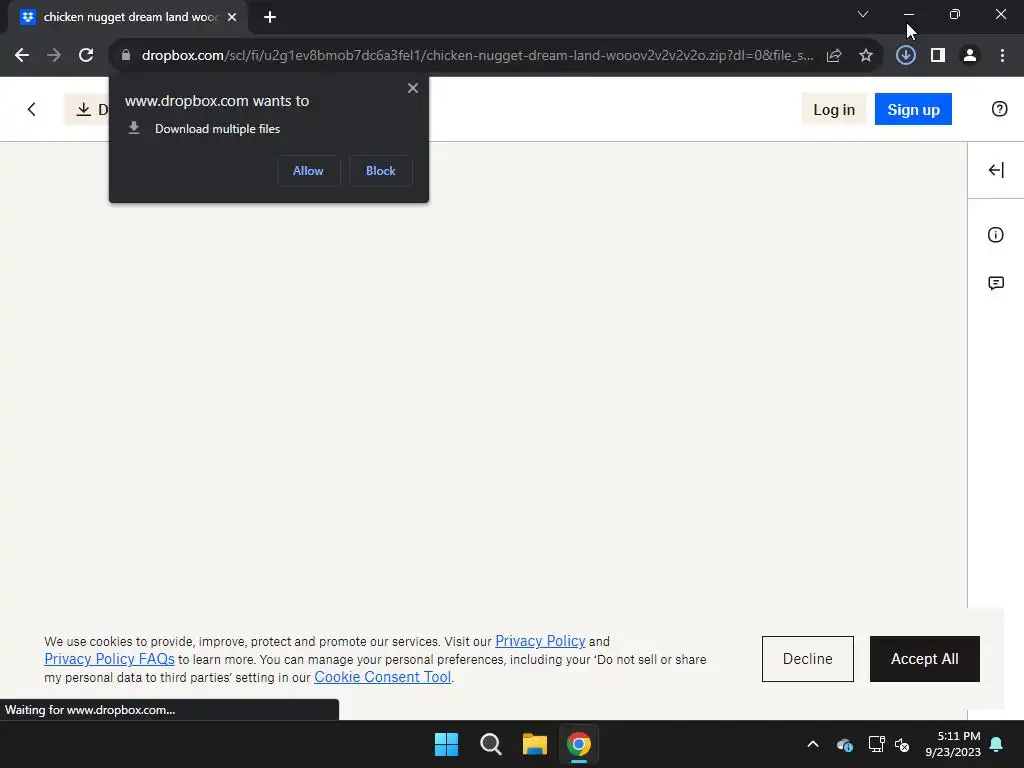Screen dimensions: 1024x768
Task: Collapse the sidebar with the arrow icon
Action: (x=996, y=170)
